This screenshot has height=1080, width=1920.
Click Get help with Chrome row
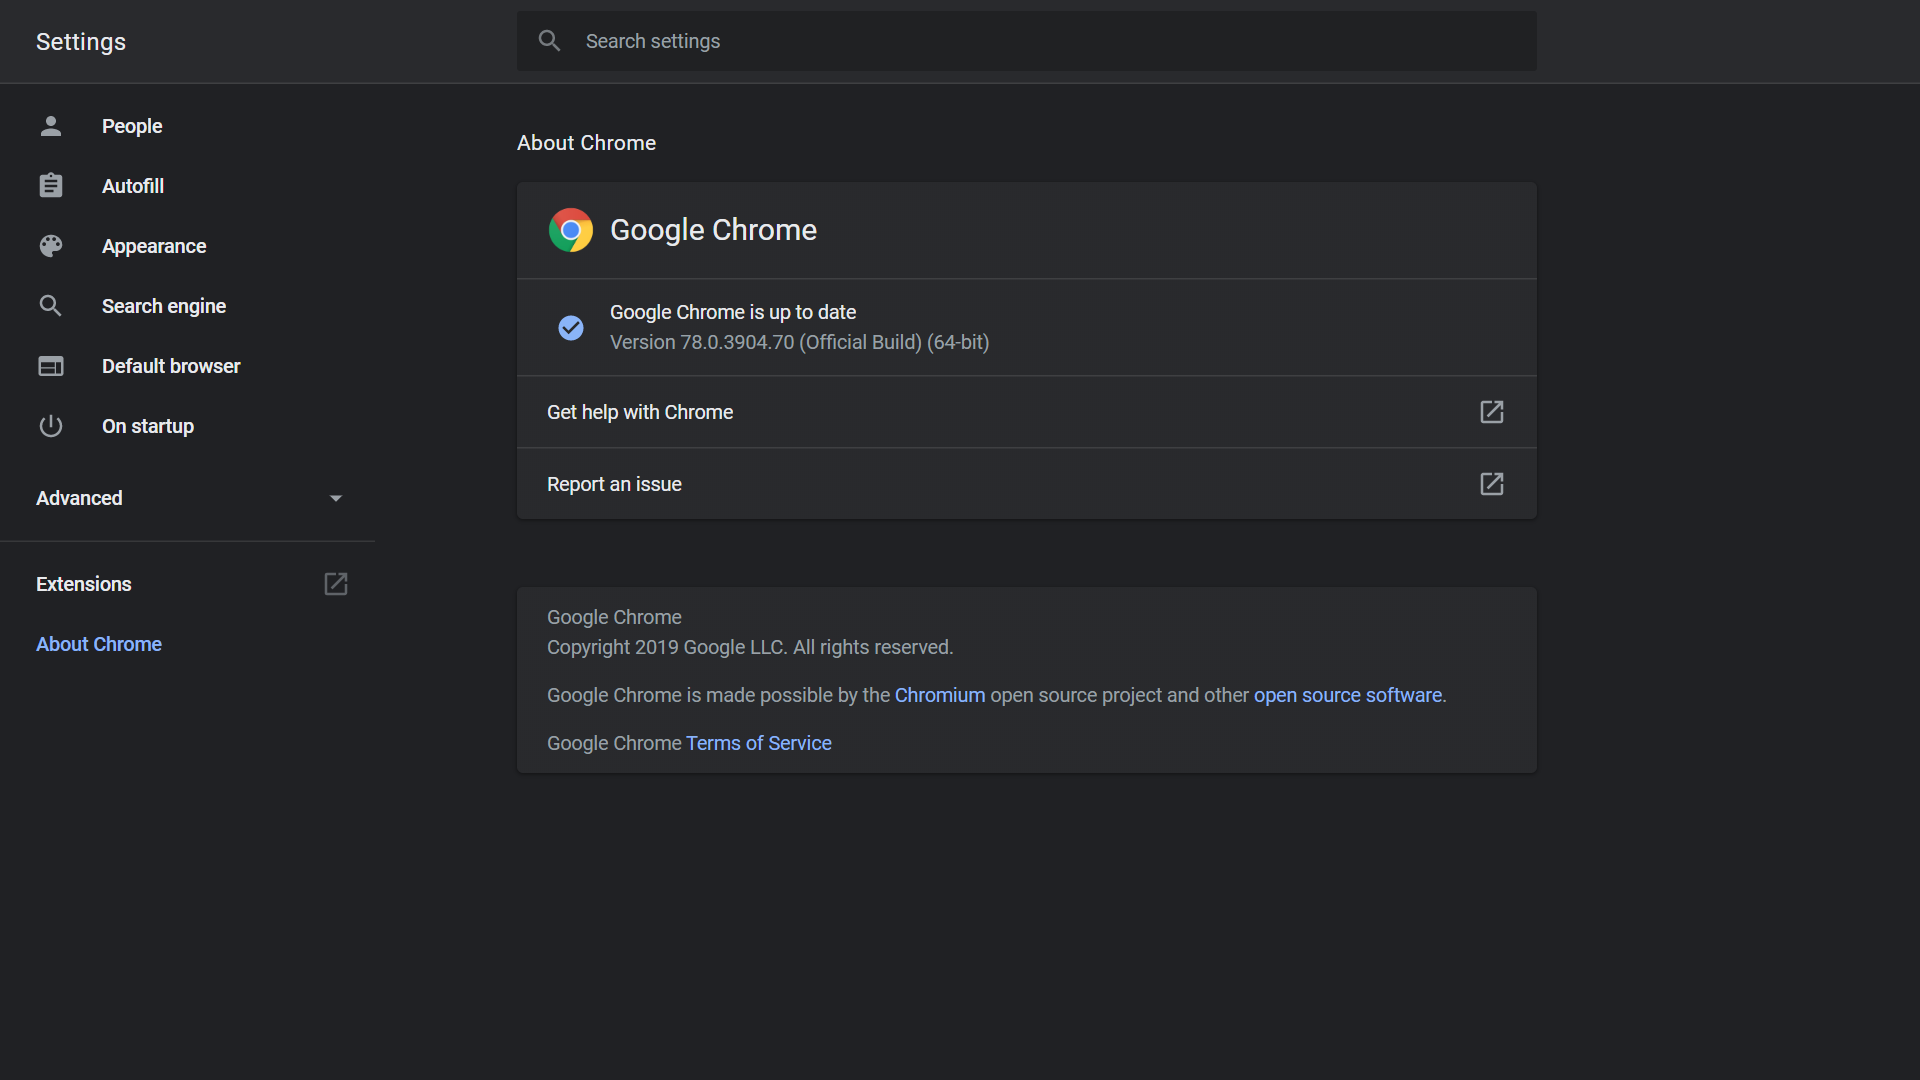click(1027, 412)
